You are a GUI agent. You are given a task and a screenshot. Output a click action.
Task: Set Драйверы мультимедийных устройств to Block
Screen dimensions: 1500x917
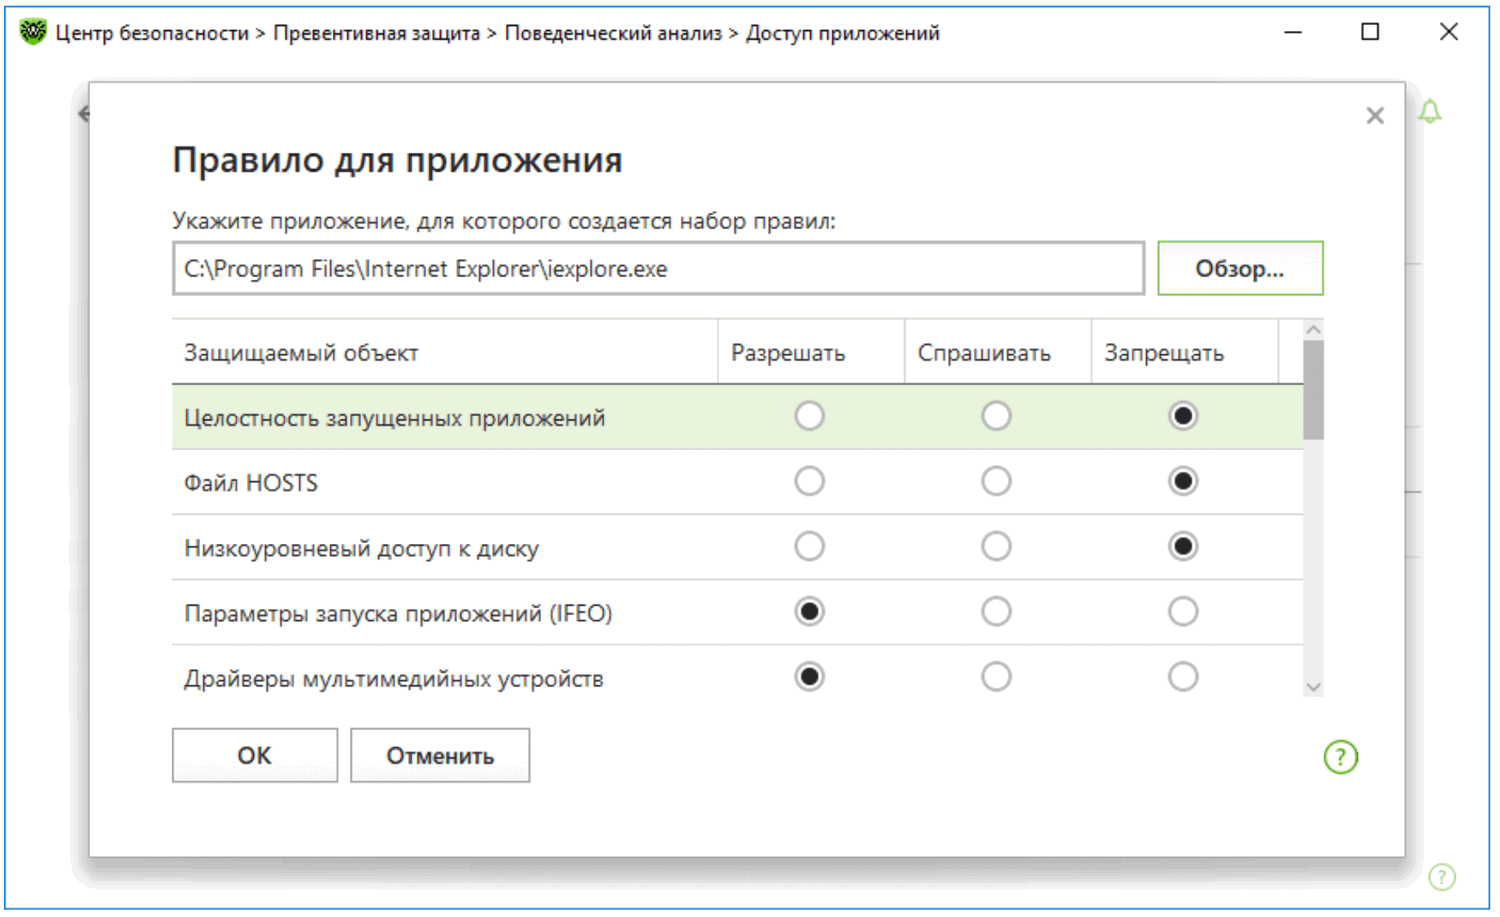1183,677
